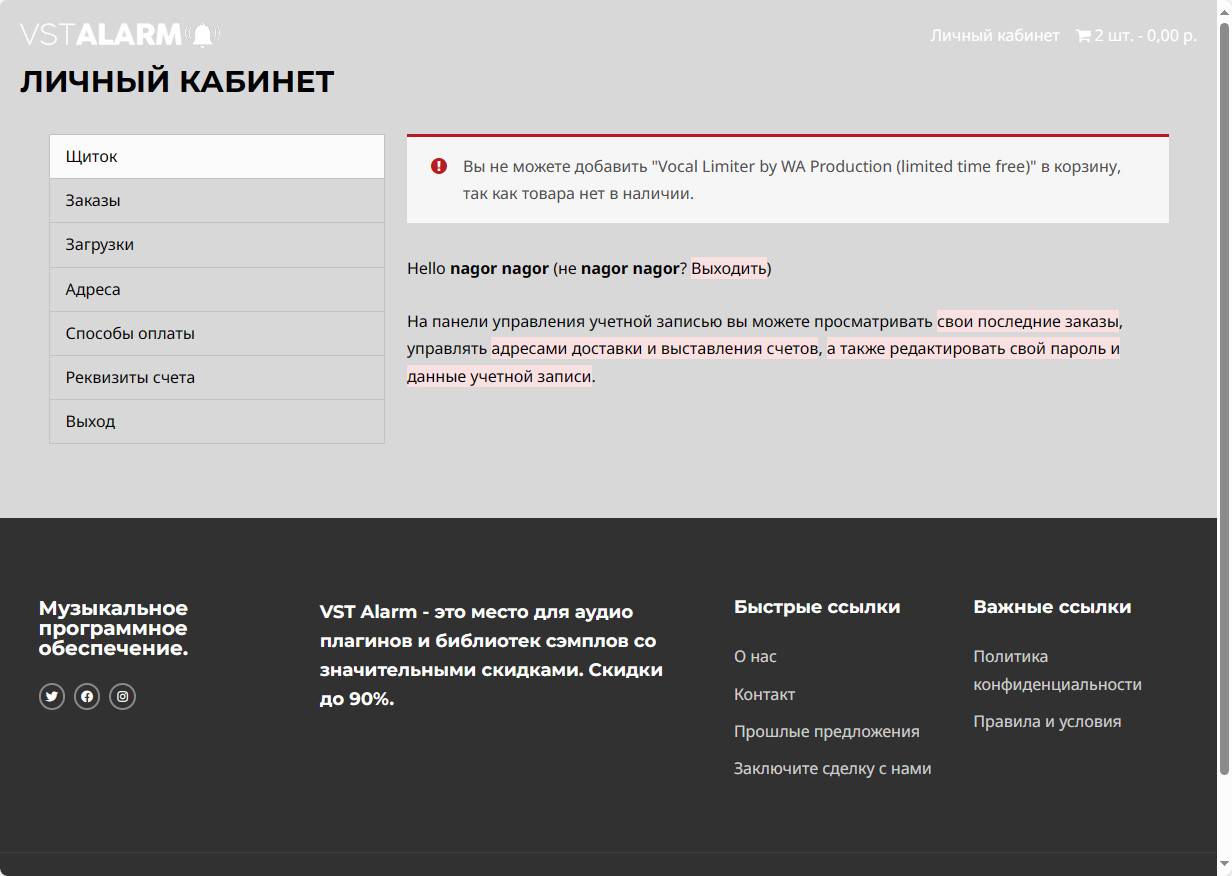
Task: Open Контакт footer link
Action: (765, 694)
